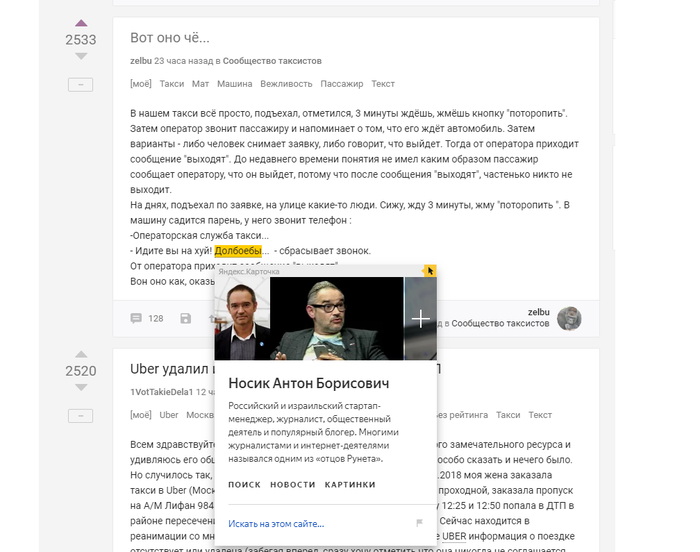This screenshot has width=700, height=552.
Task: Upvote the Uber post rated 2520
Action: (x=81, y=354)
